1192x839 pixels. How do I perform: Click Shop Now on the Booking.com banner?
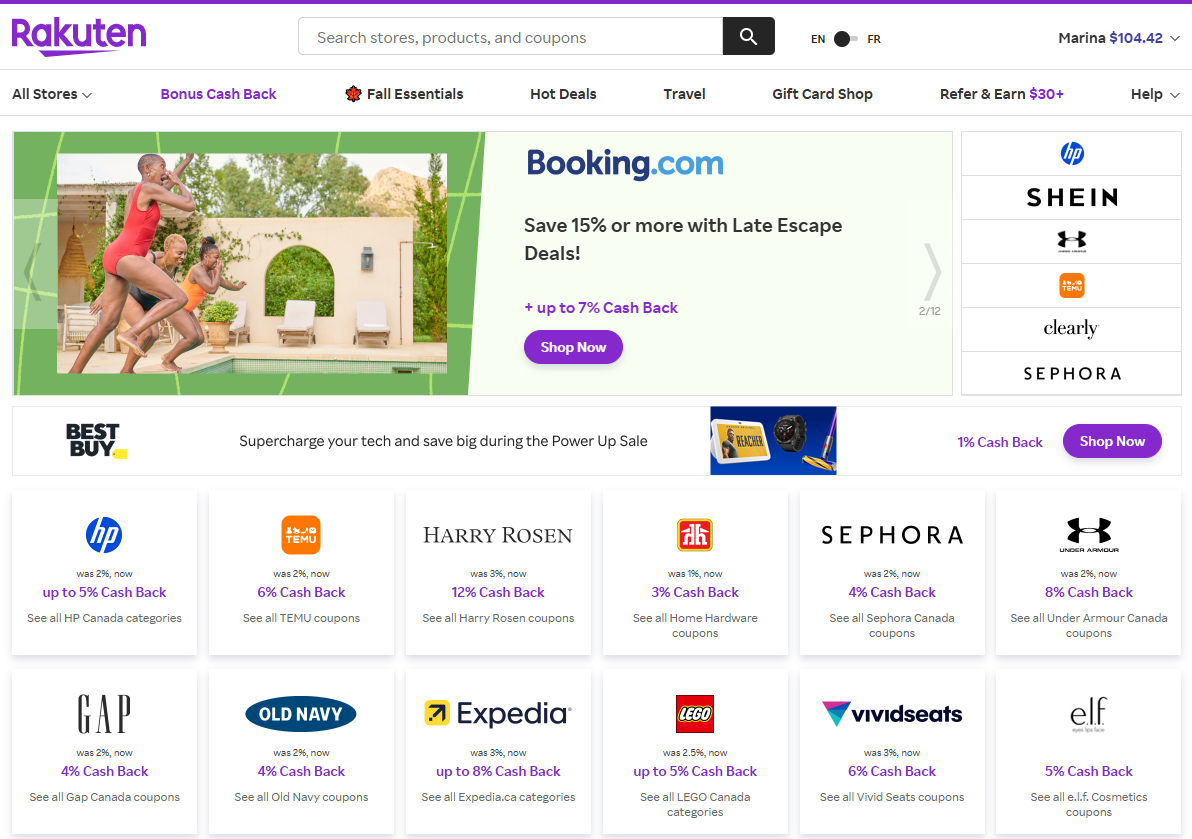pos(573,347)
